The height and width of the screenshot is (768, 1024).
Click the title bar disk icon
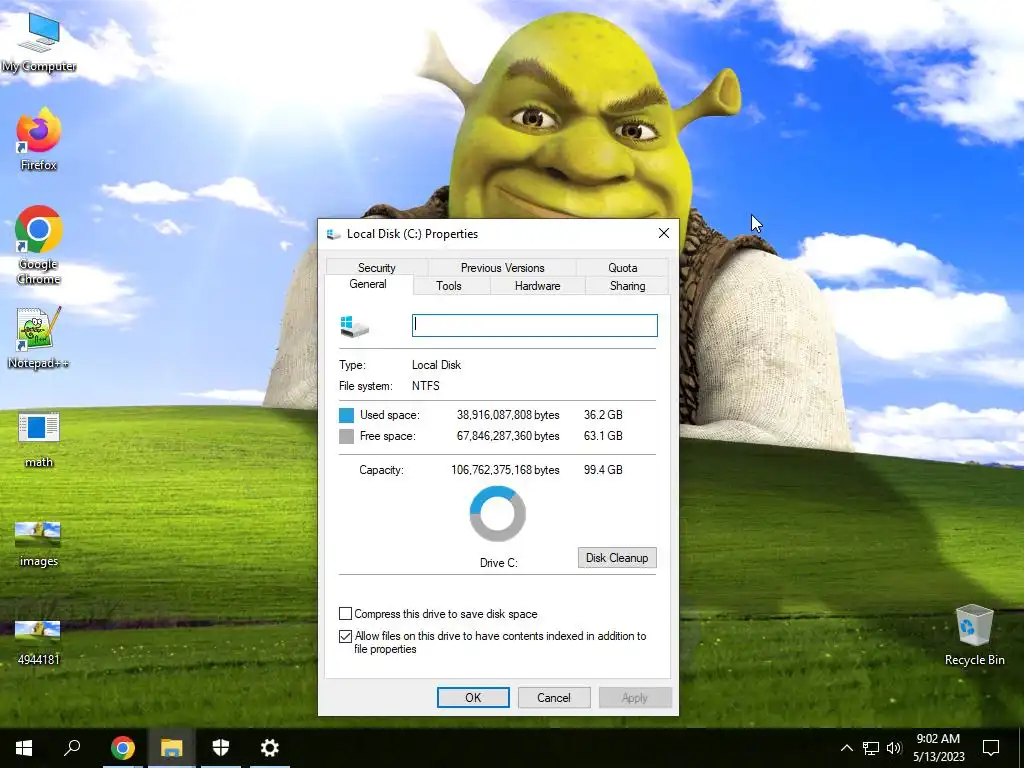pos(334,234)
